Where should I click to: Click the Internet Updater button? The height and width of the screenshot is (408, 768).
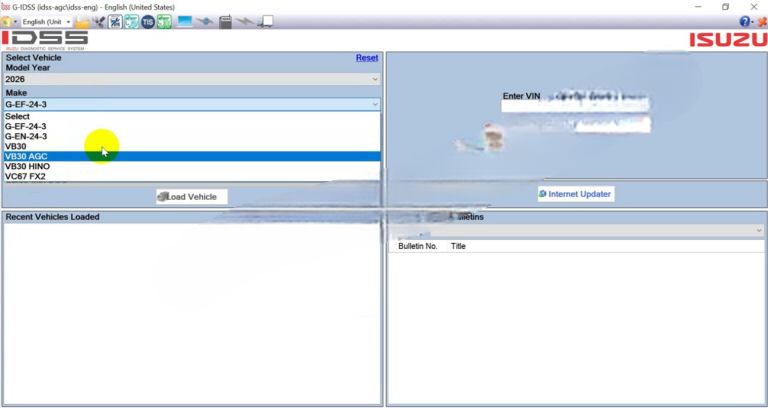(576, 194)
